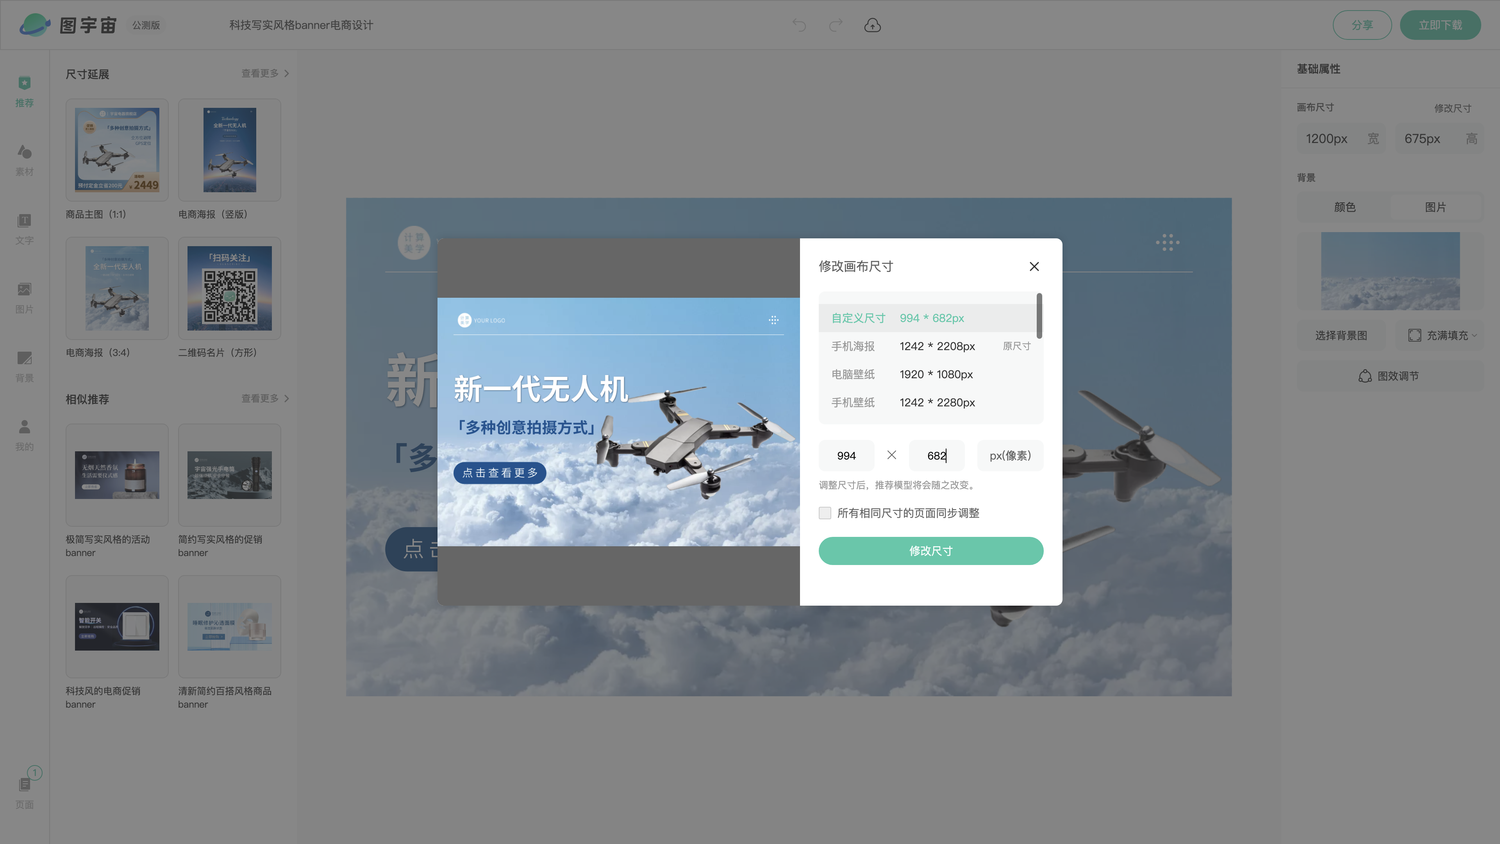1500x844 pixels.
Task: Switch to the 图片 background tab
Action: pyautogui.click(x=1436, y=207)
